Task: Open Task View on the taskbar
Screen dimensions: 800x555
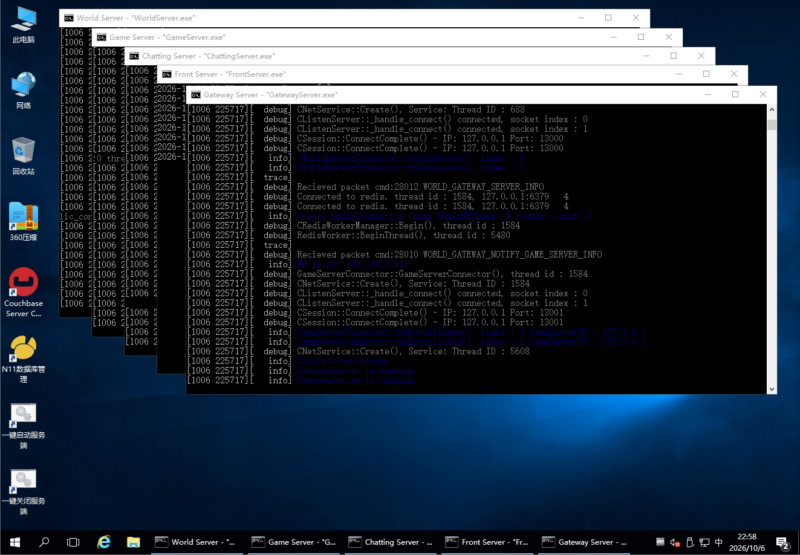Action: pos(73,542)
